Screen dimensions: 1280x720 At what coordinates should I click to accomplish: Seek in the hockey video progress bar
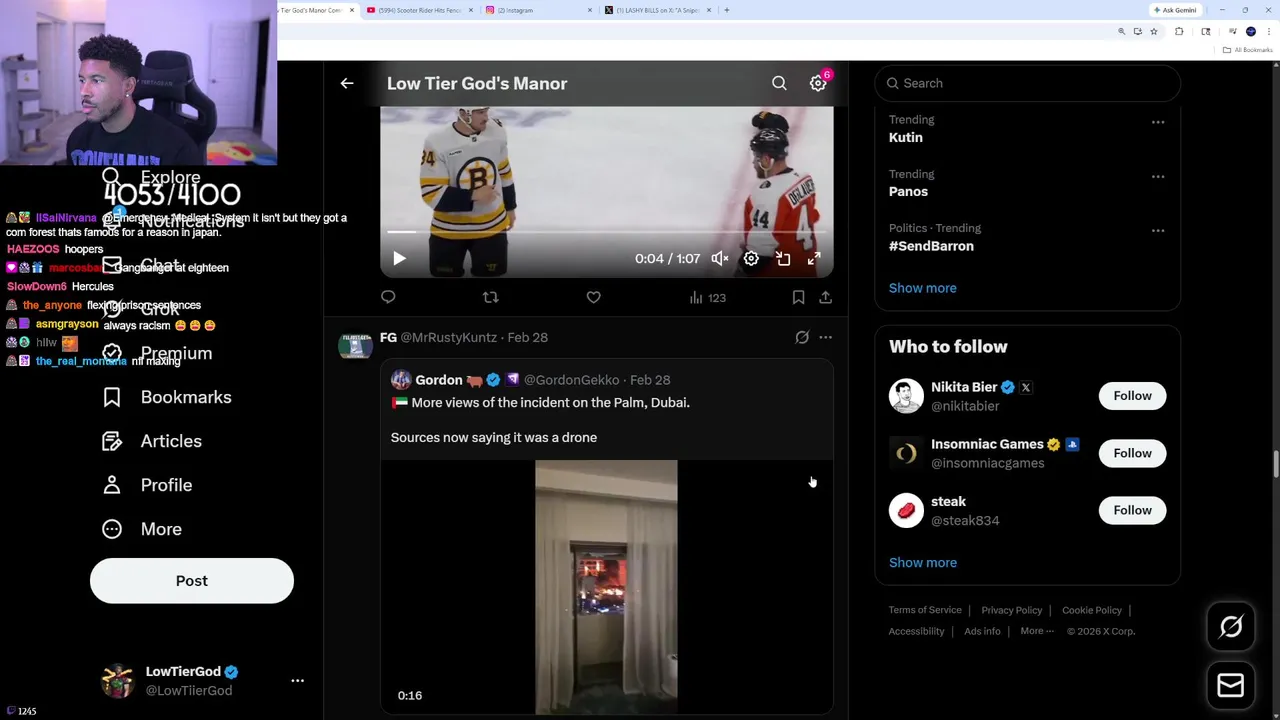coord(606,232)
